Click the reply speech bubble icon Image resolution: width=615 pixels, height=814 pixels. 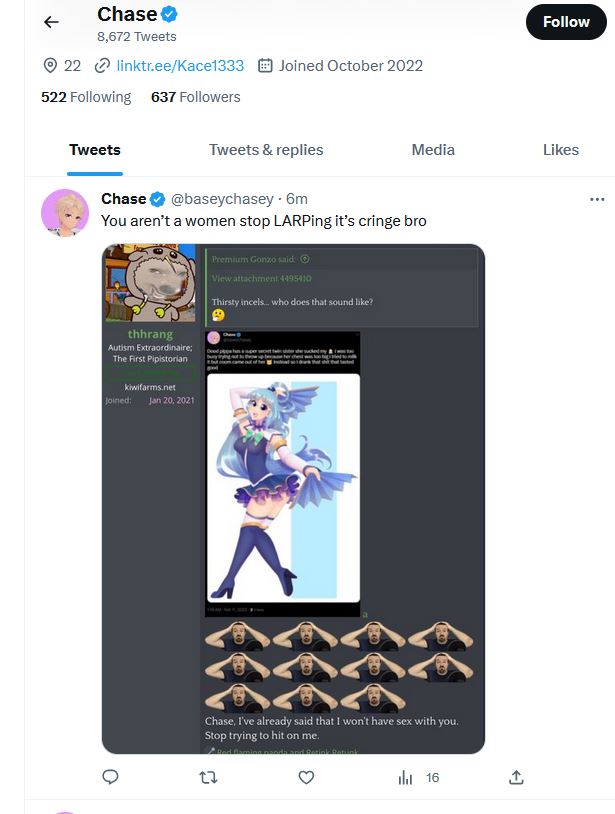tap(110, 777)
